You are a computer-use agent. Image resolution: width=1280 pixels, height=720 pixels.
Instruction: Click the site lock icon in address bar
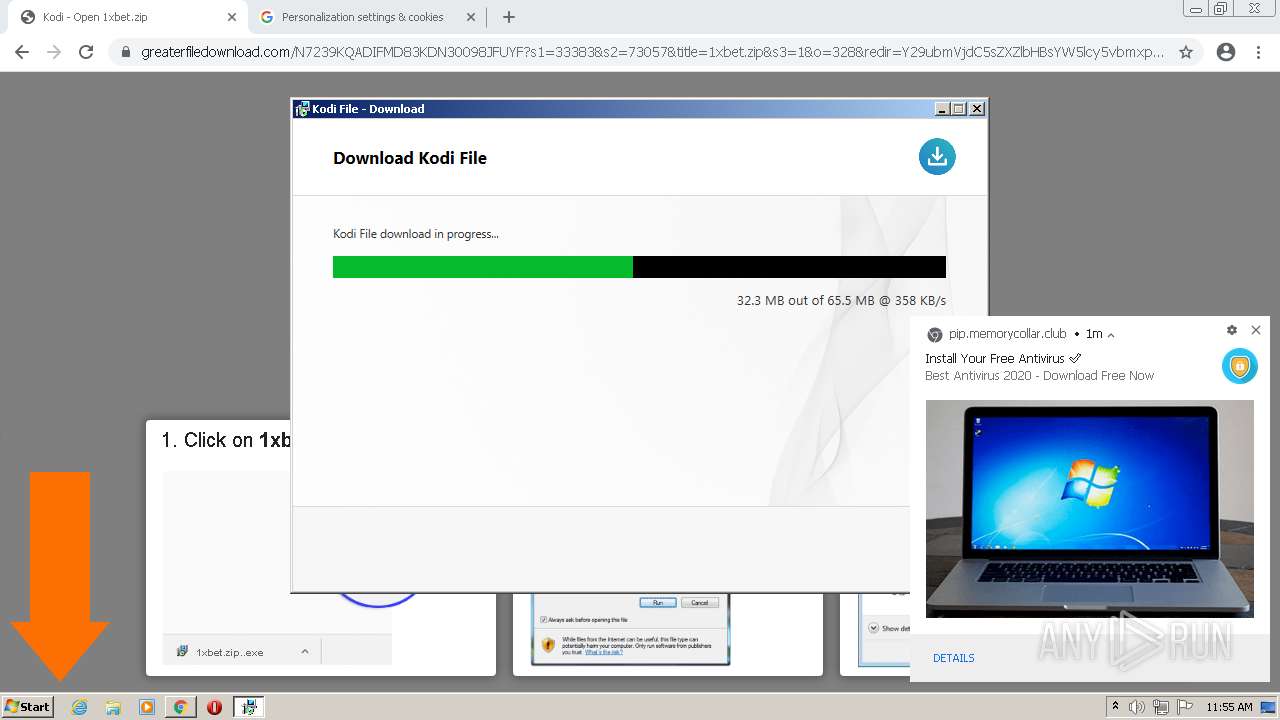click(126, 52)
